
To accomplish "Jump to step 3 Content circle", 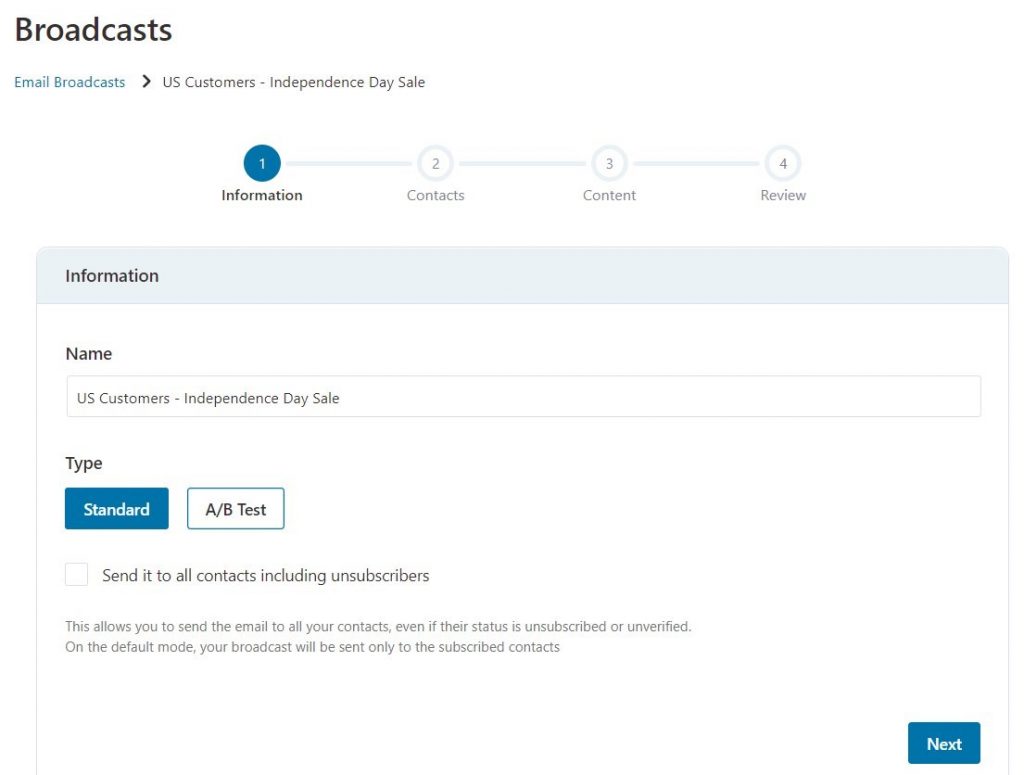I will (x=609, y=163).
